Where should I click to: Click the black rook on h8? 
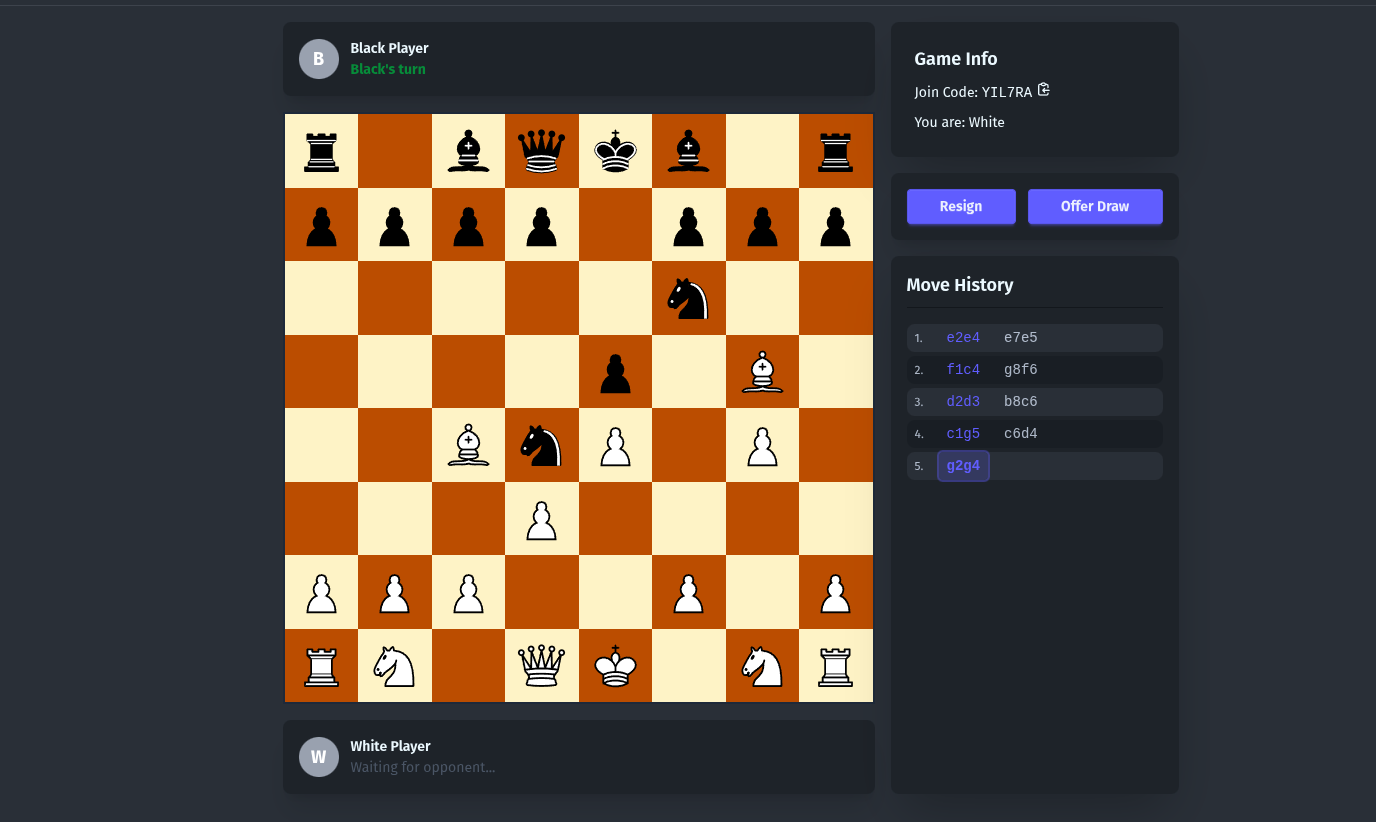pos(836,150)
